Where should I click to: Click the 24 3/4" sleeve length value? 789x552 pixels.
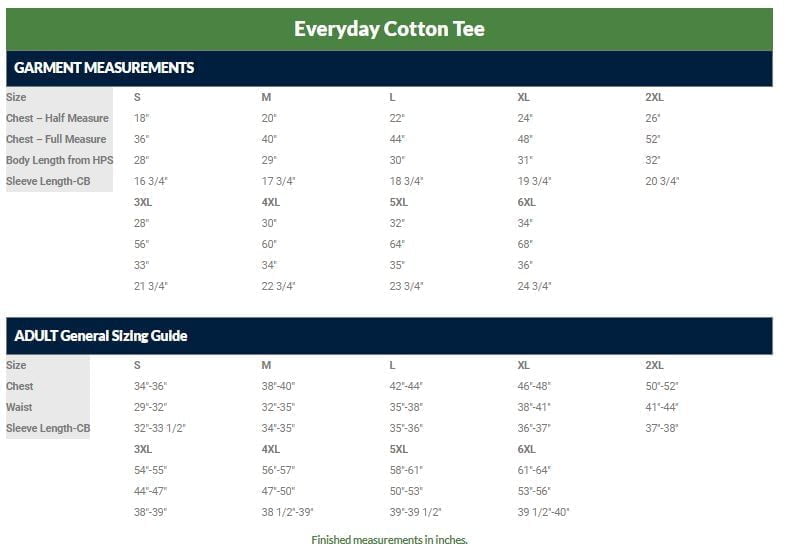point(535,286)
